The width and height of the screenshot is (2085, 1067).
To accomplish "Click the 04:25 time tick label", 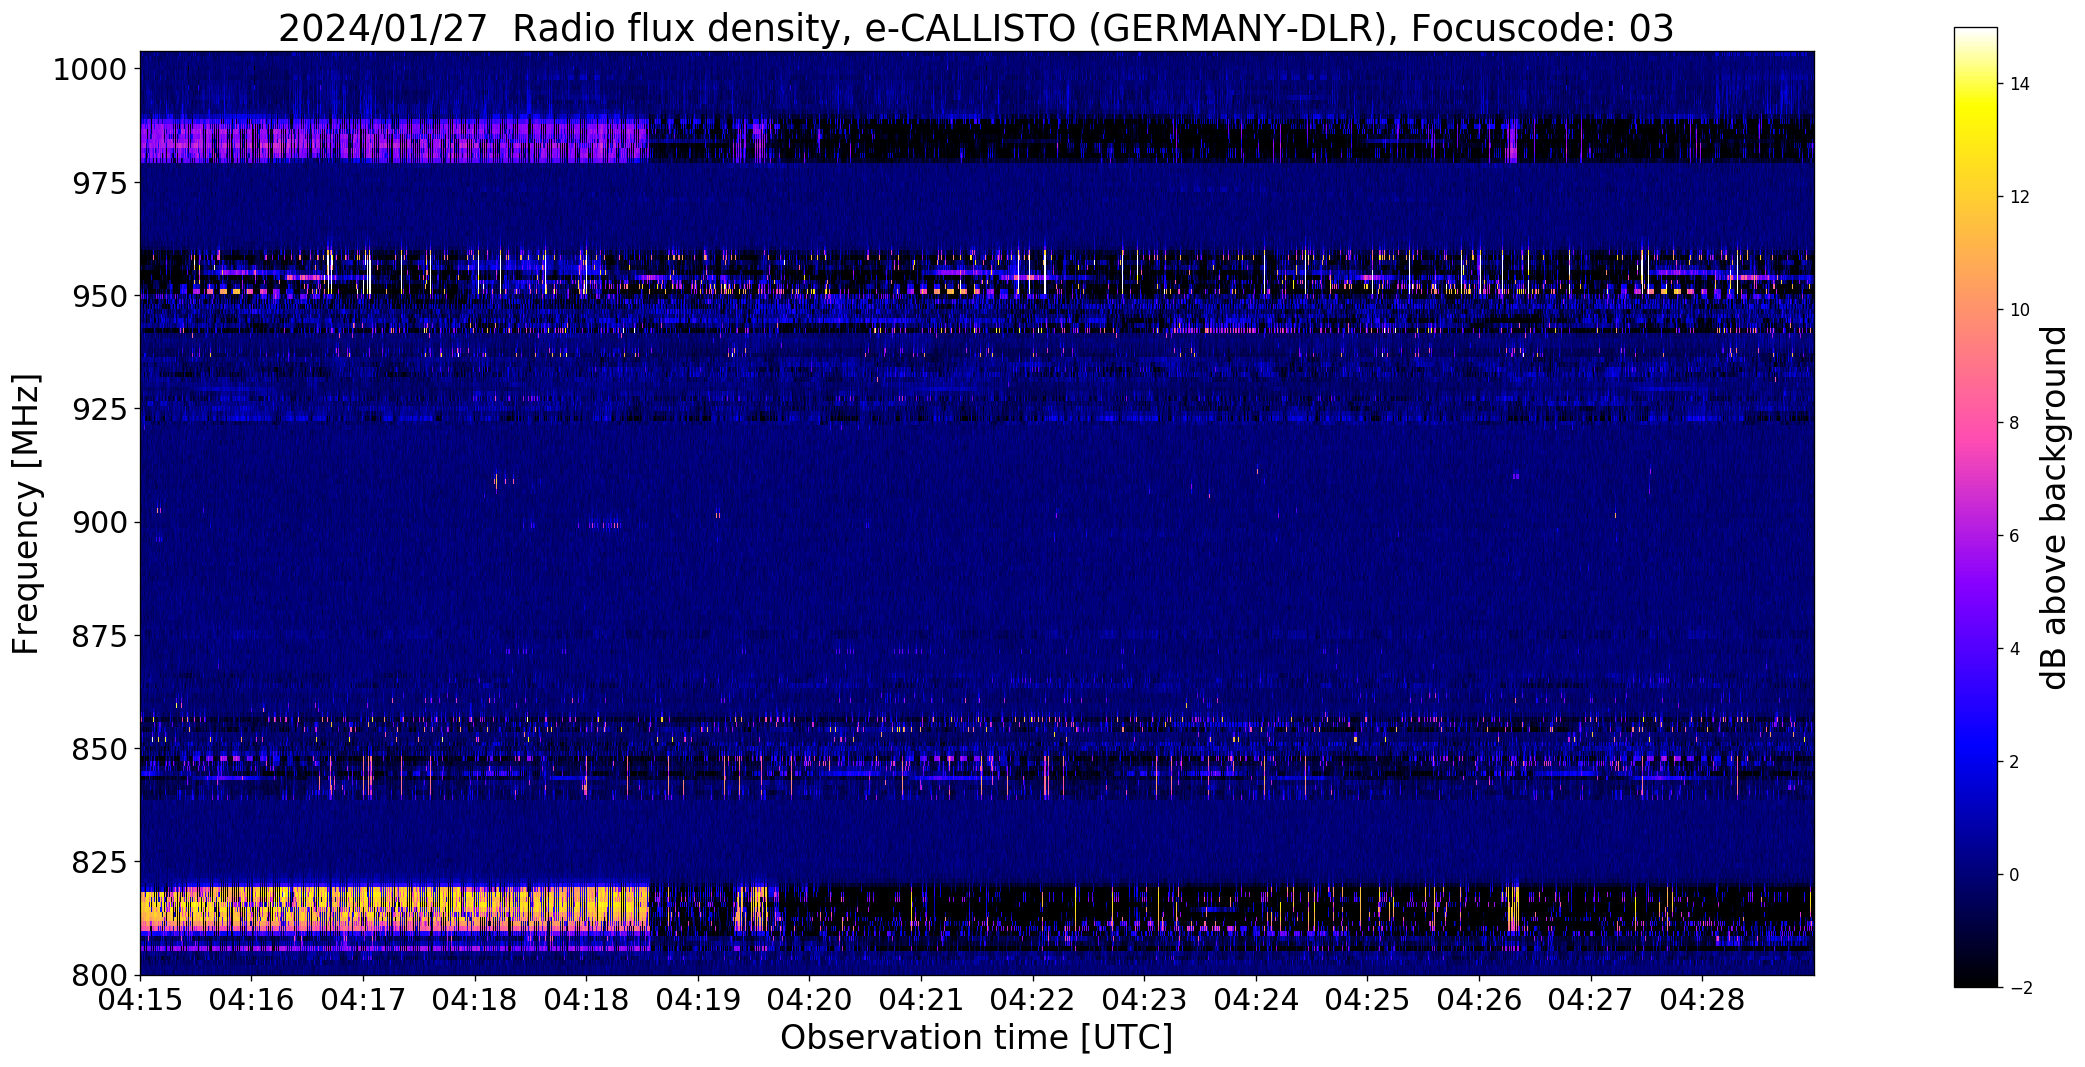I will 1368,1000.
